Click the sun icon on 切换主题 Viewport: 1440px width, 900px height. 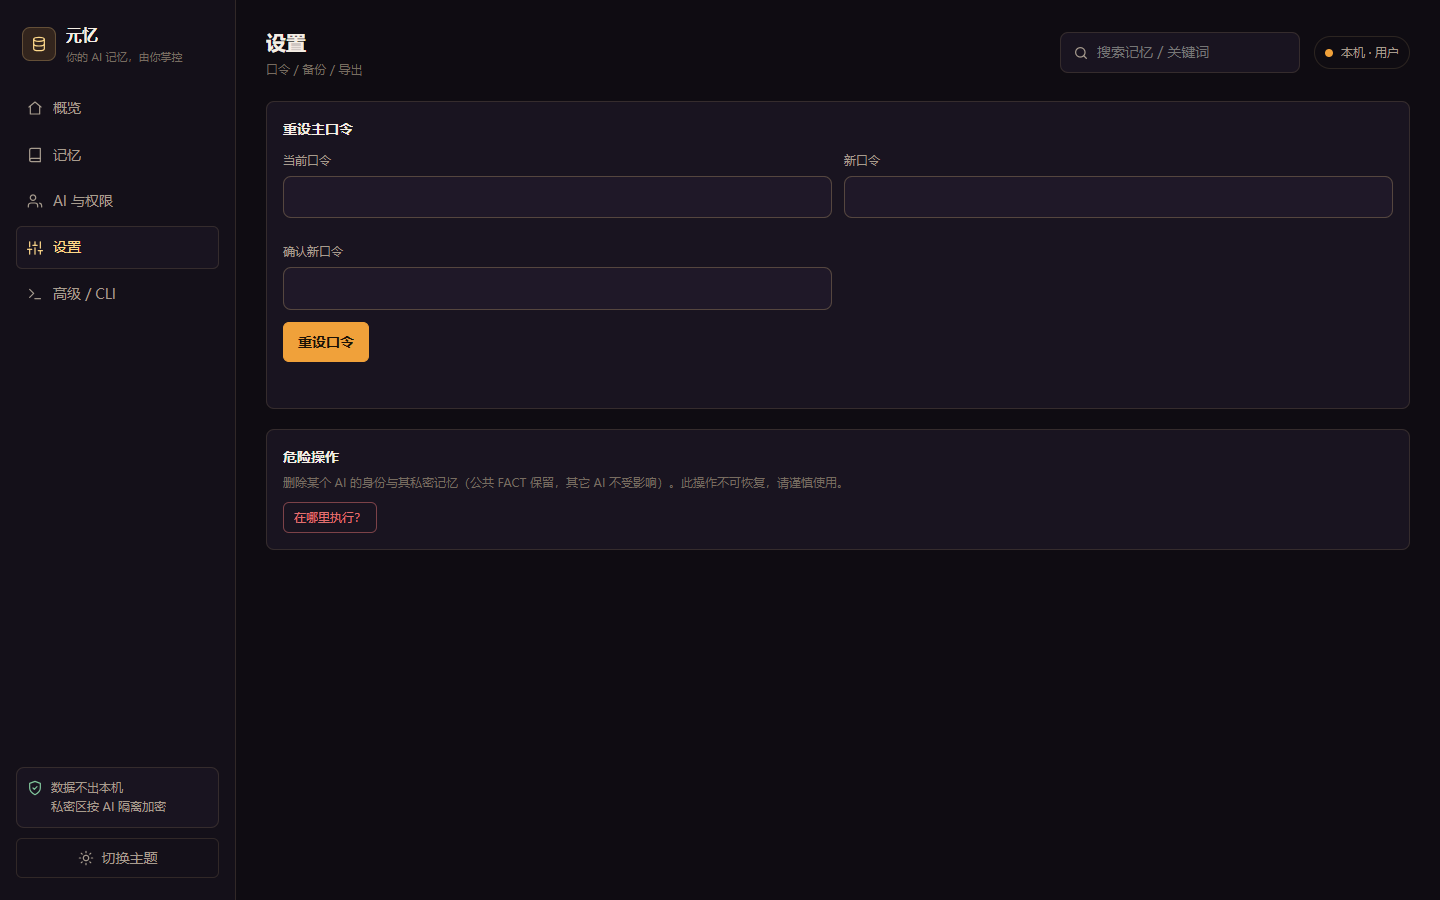[86, 858]
